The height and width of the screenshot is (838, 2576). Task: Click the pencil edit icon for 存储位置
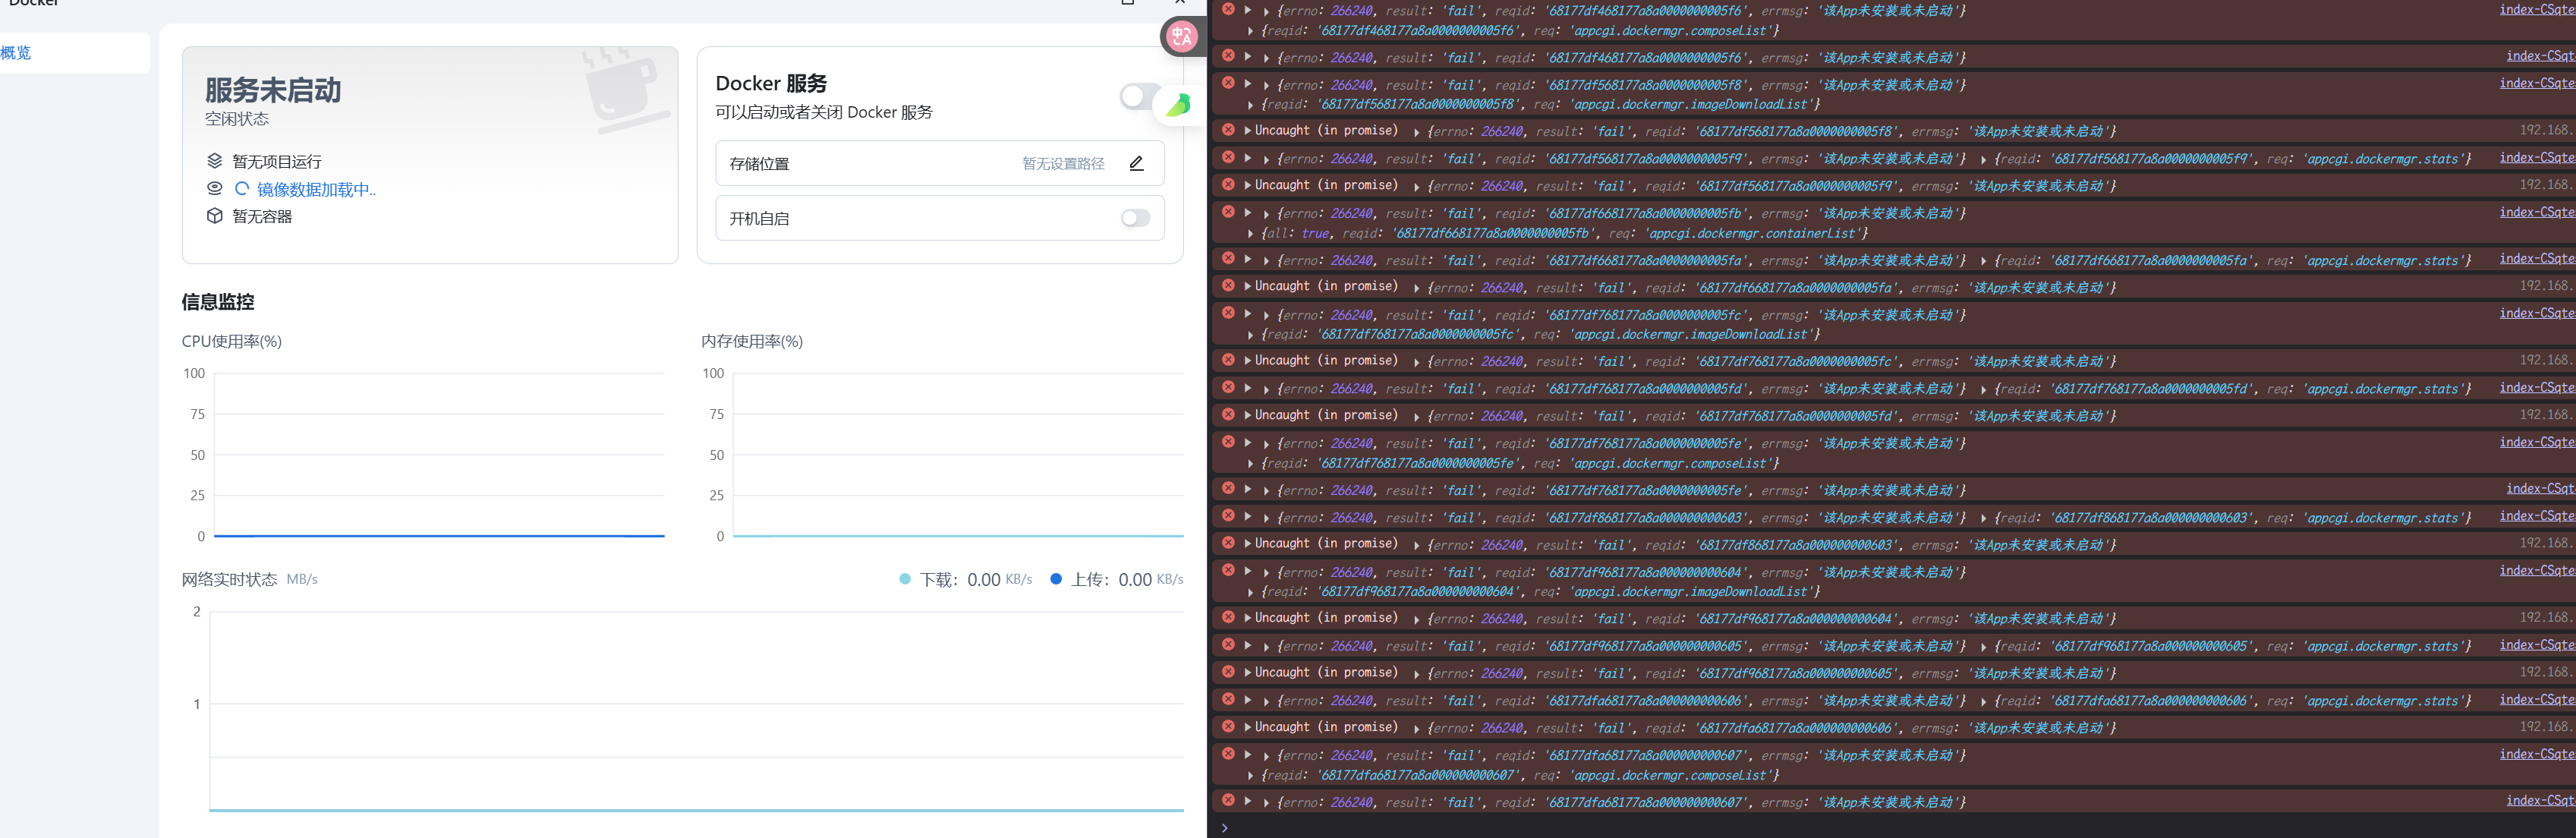(1136, 164)
